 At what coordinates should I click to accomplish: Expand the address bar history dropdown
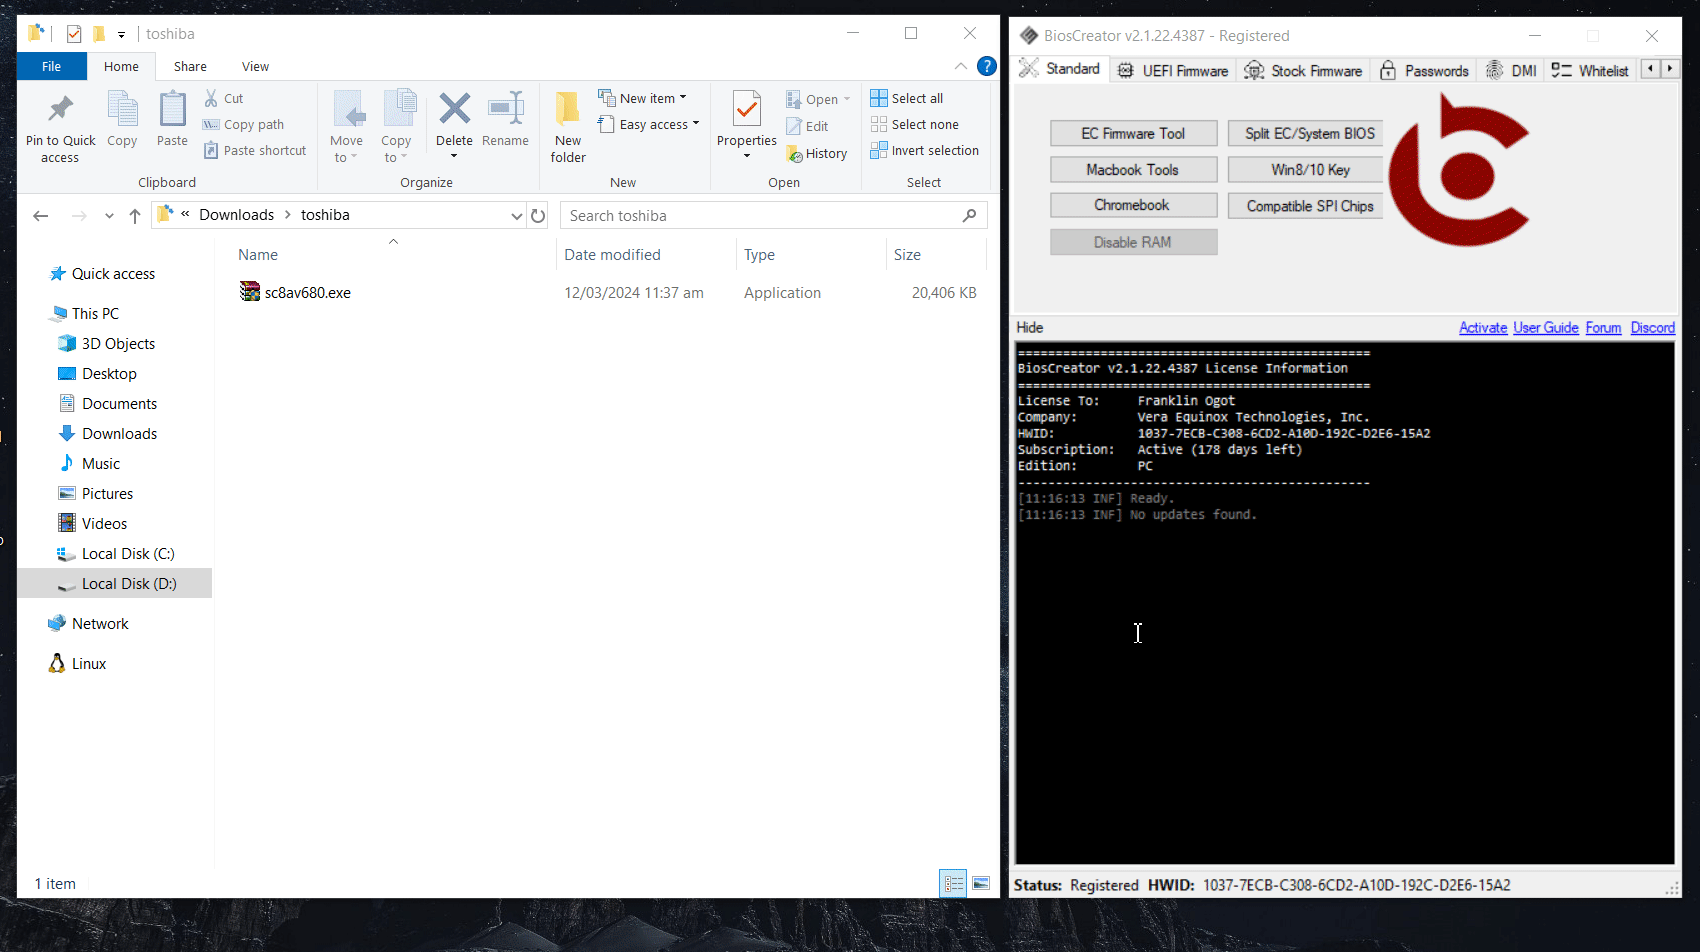click(x=516, y=215)
